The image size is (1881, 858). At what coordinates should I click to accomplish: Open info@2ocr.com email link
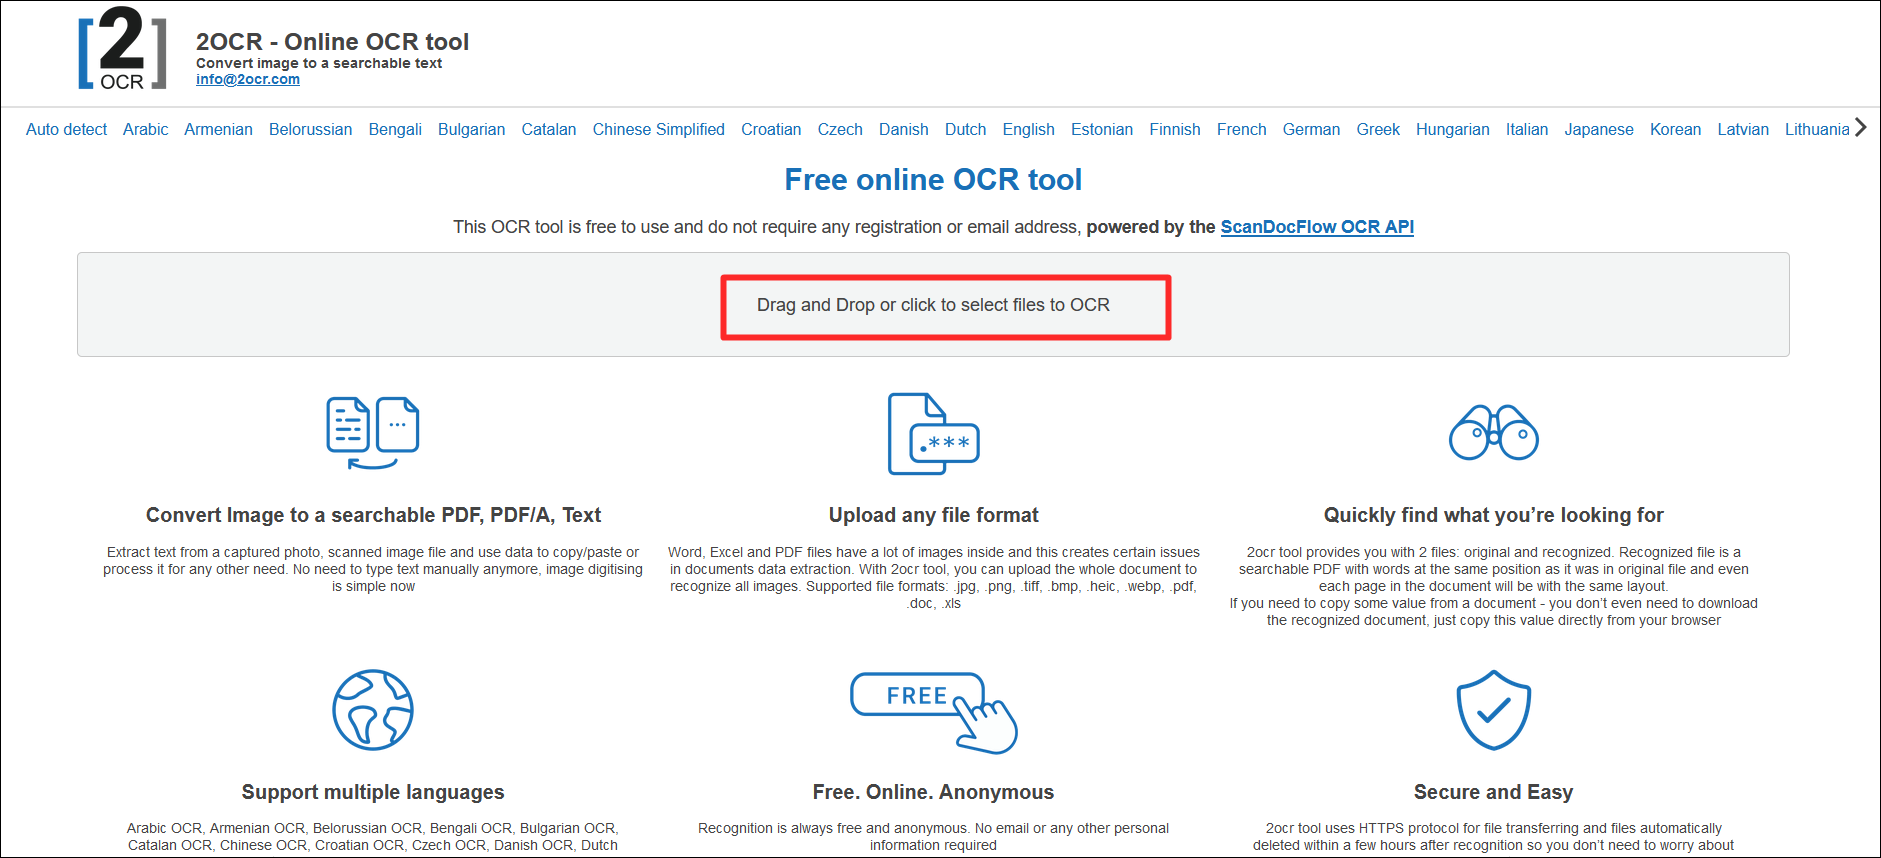248,79
